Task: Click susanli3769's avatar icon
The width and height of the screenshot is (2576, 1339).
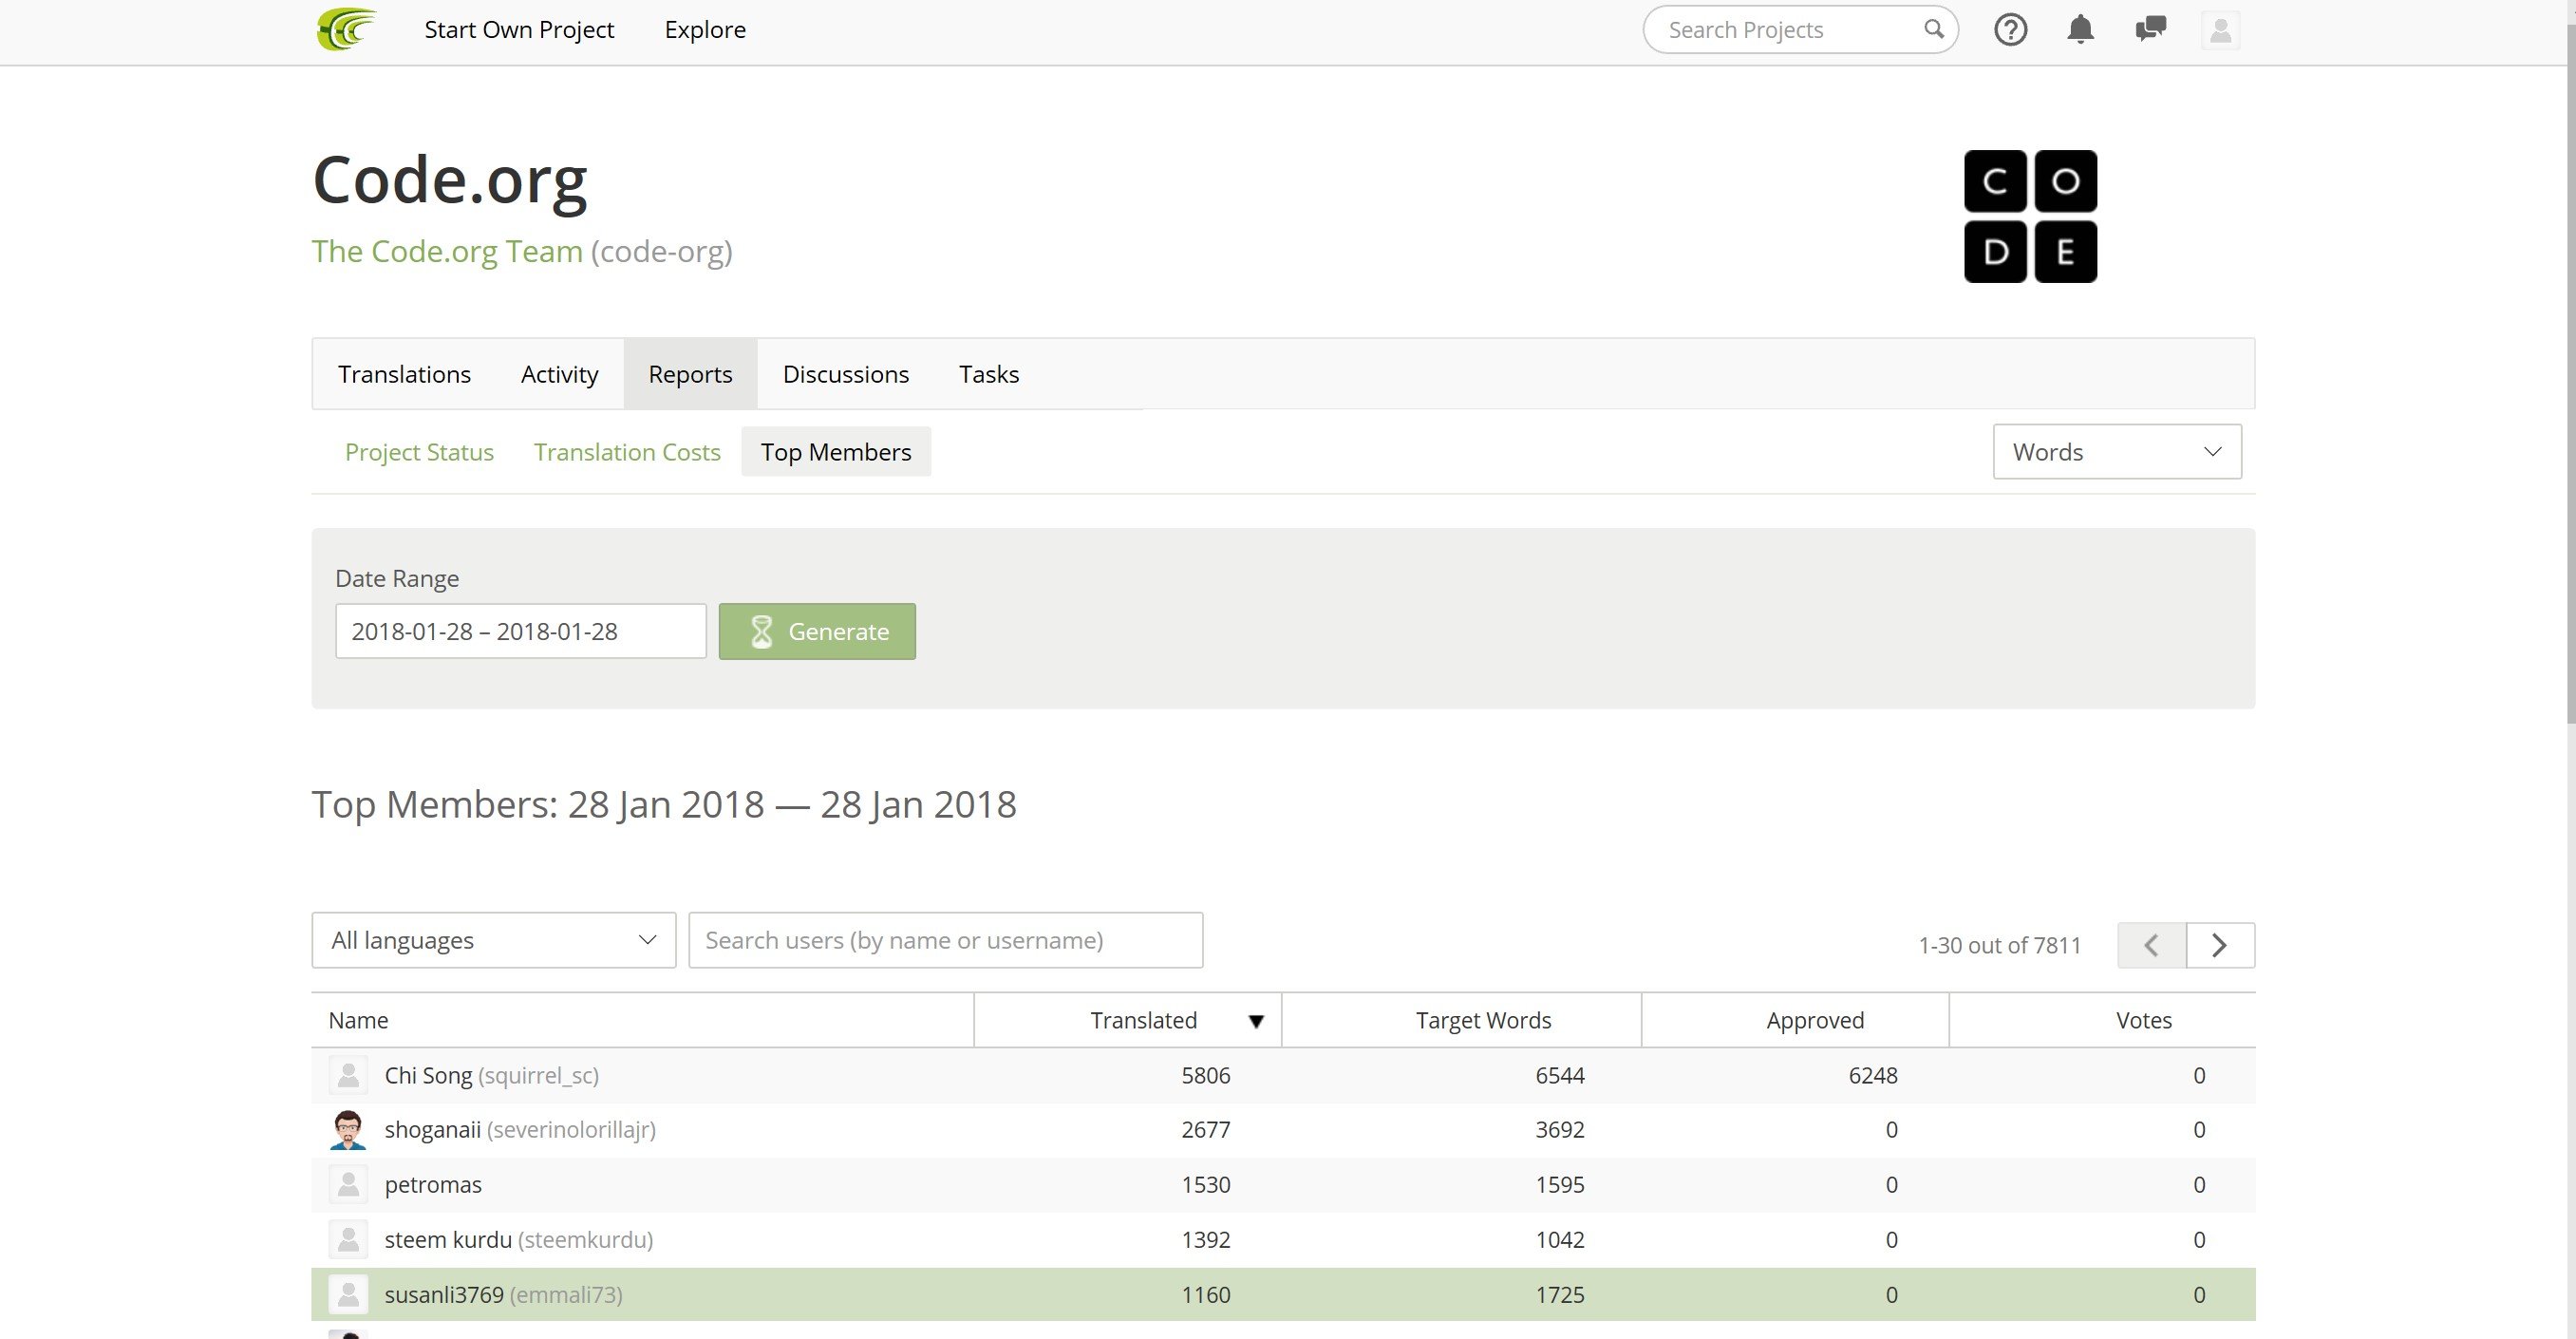Action: point(348,1295)
